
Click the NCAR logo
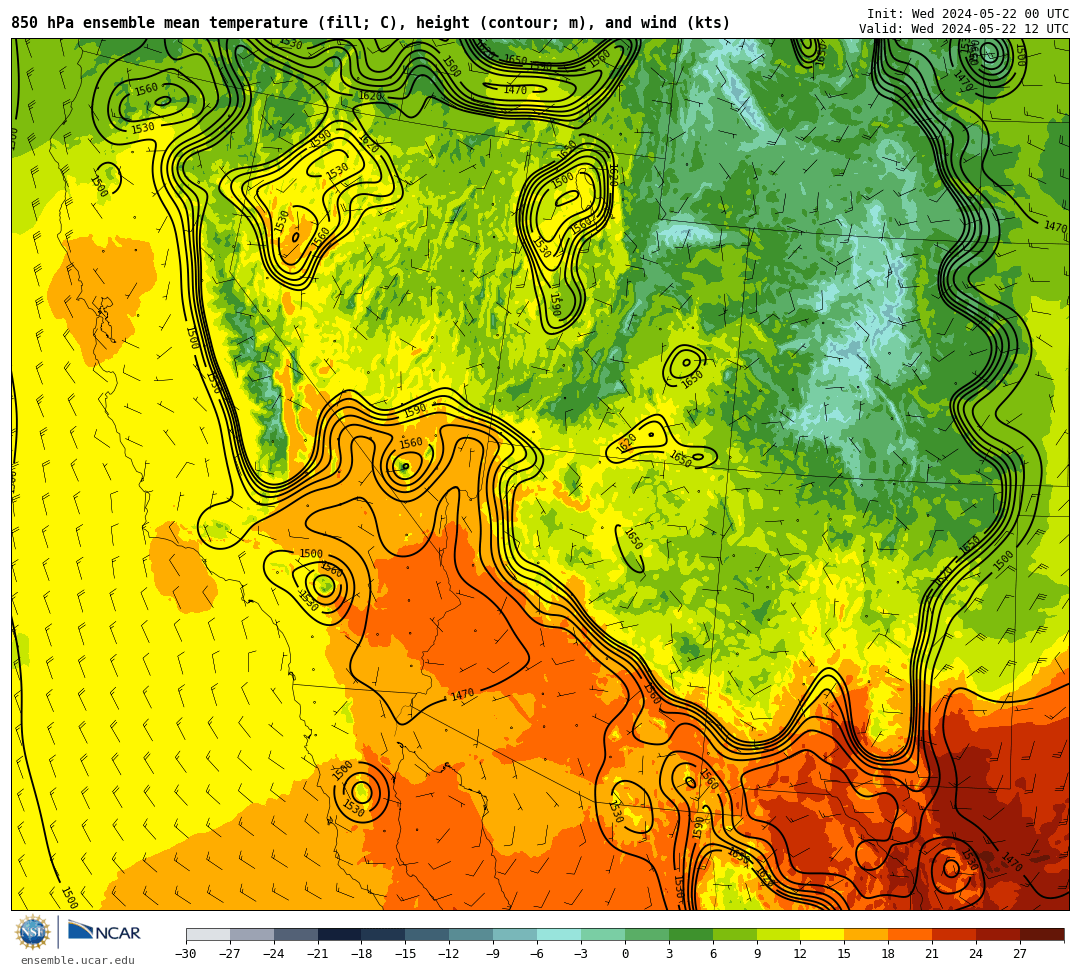pos(105,932)
